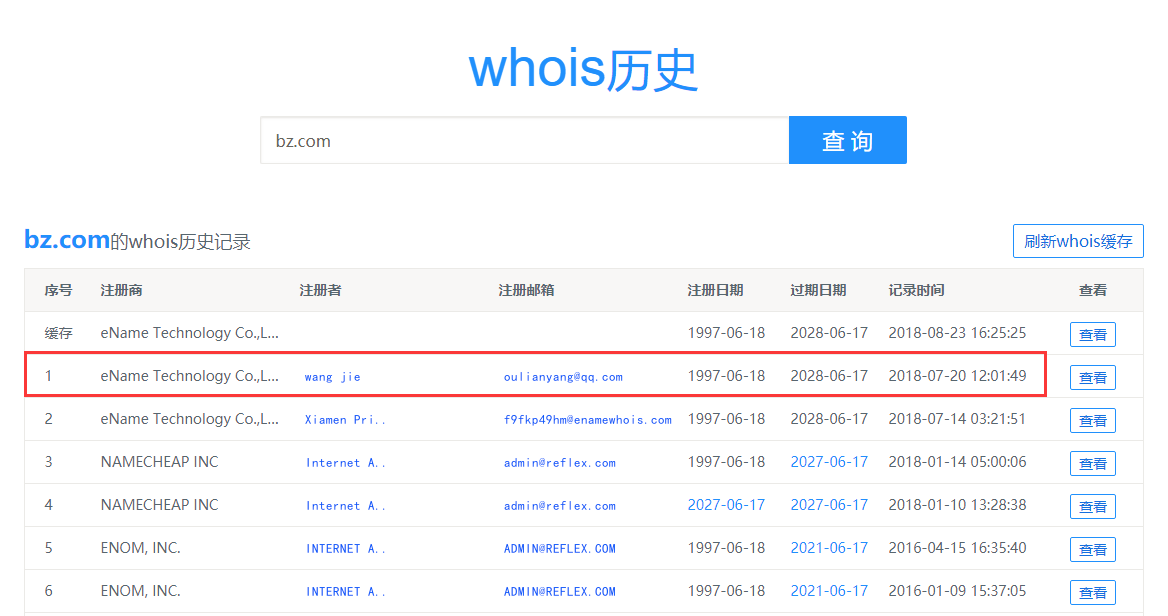The height and width of the screenshot is (616, 1168).
Task: Open registrant link wang jie
Action: [x=332, y=377]
